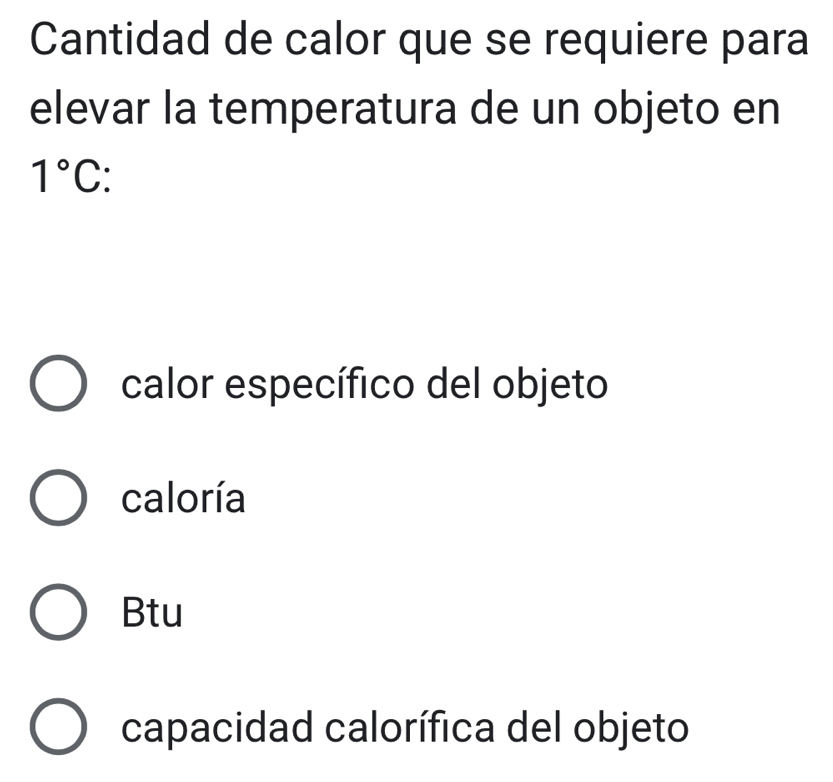Click the word 'del' in last answer option
Image resolution: width=833 pixels, height=782 pixels.
[533, 727]
